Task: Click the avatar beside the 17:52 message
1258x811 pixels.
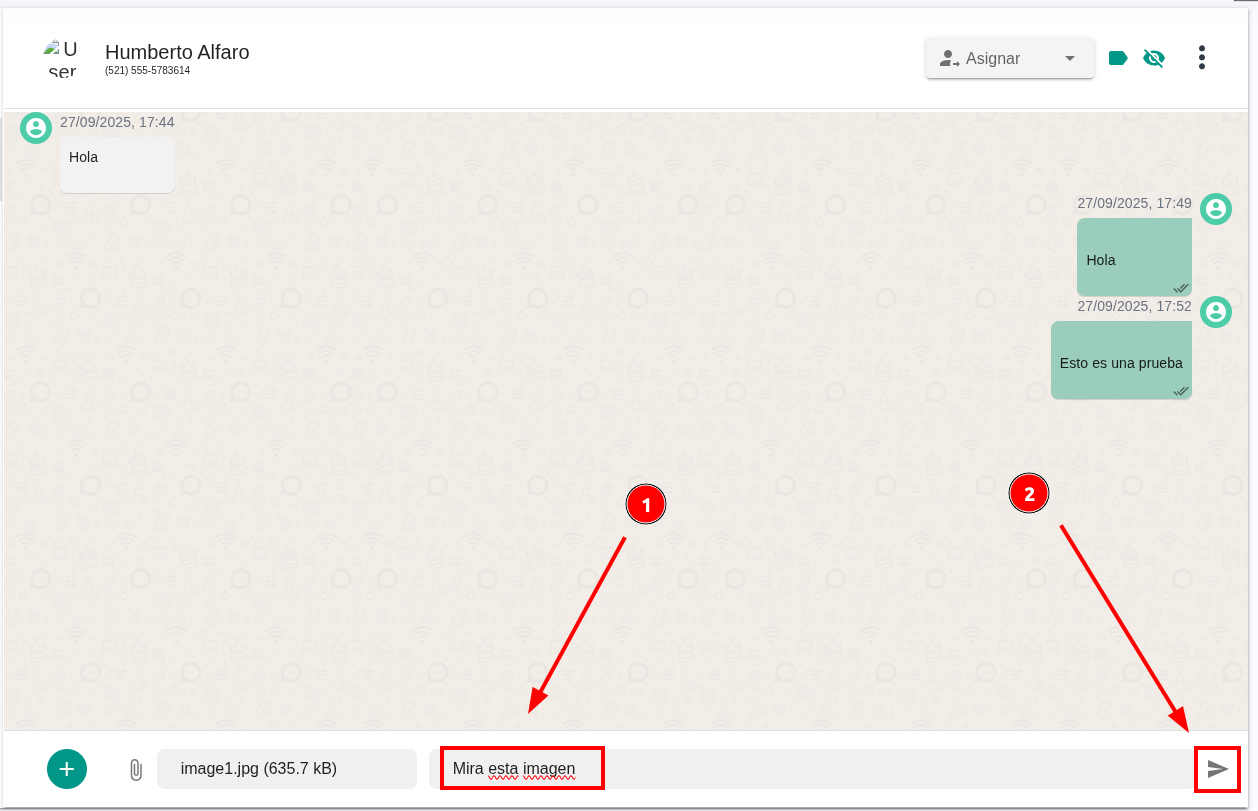Action: pyautogui.click(x=1215, y=312)
